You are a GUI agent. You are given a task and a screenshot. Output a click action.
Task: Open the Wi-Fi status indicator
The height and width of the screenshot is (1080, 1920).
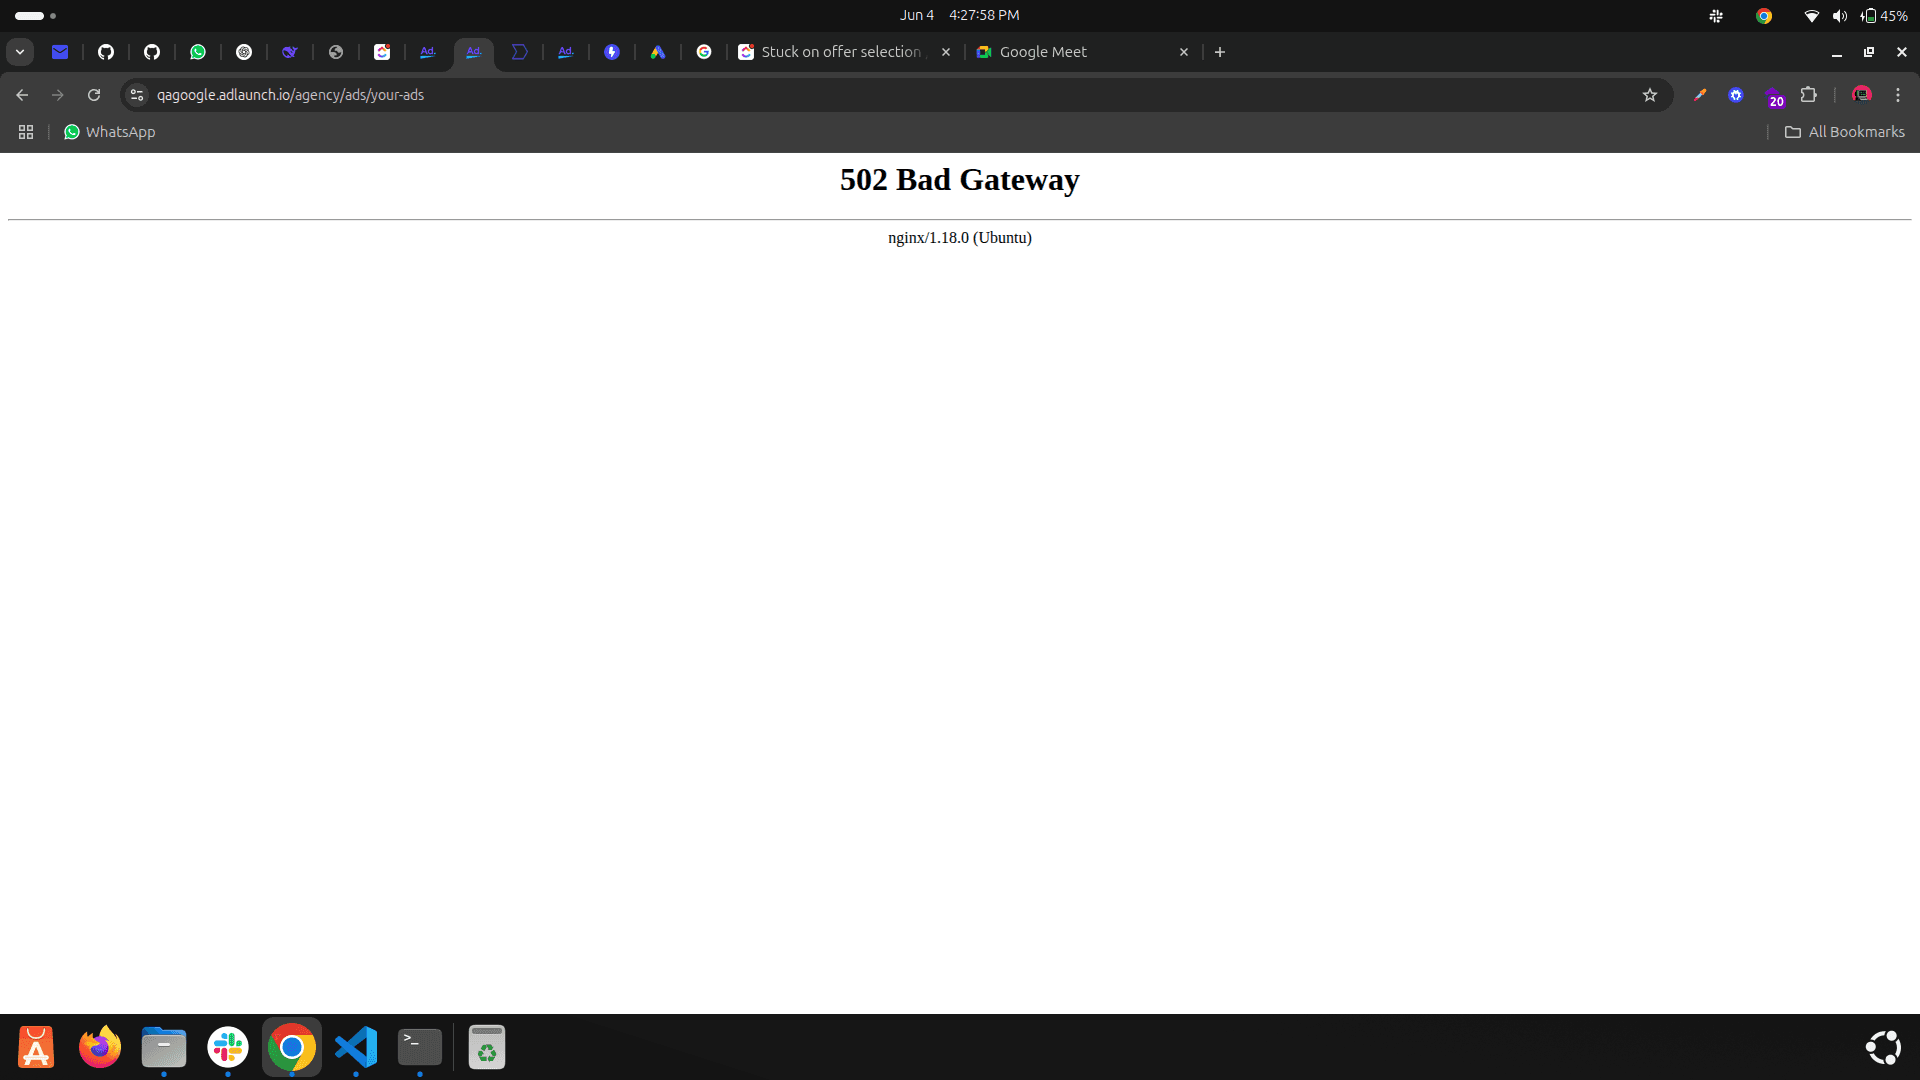[1811, 15]
